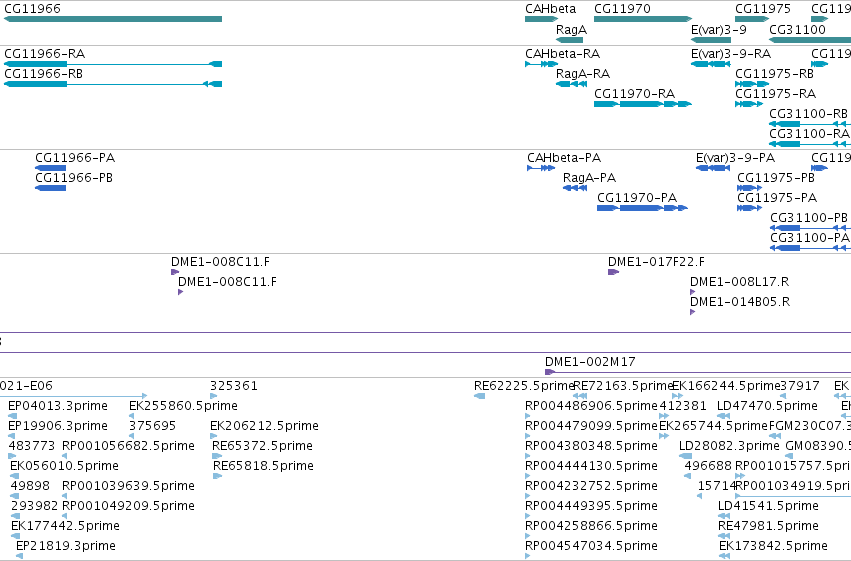This screenshot has width=851, height=561.
Task: Select the DME1-008L17.R label
Action: coord(739,282)
